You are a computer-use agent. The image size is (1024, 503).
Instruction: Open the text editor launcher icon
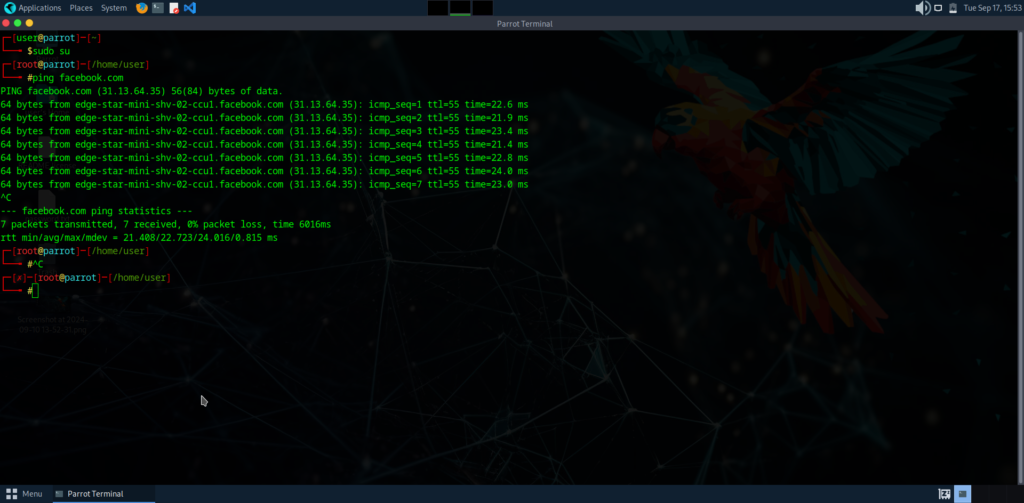click(x=174, y=8)
